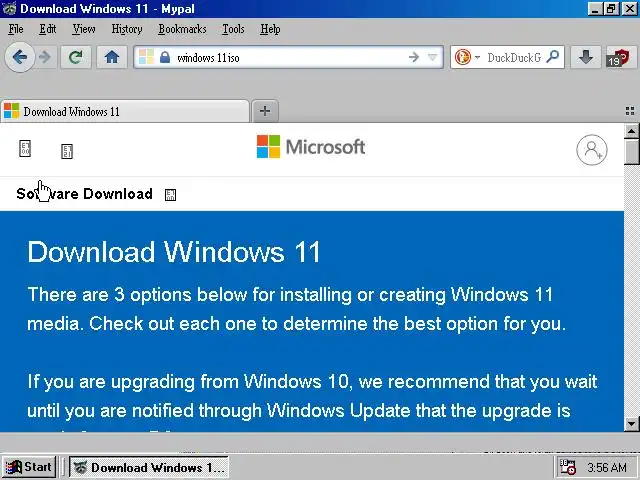The height and width of the screenshot is (480, 640).
Task: Click the tab groups grid icon
Action: pos(630,111)
